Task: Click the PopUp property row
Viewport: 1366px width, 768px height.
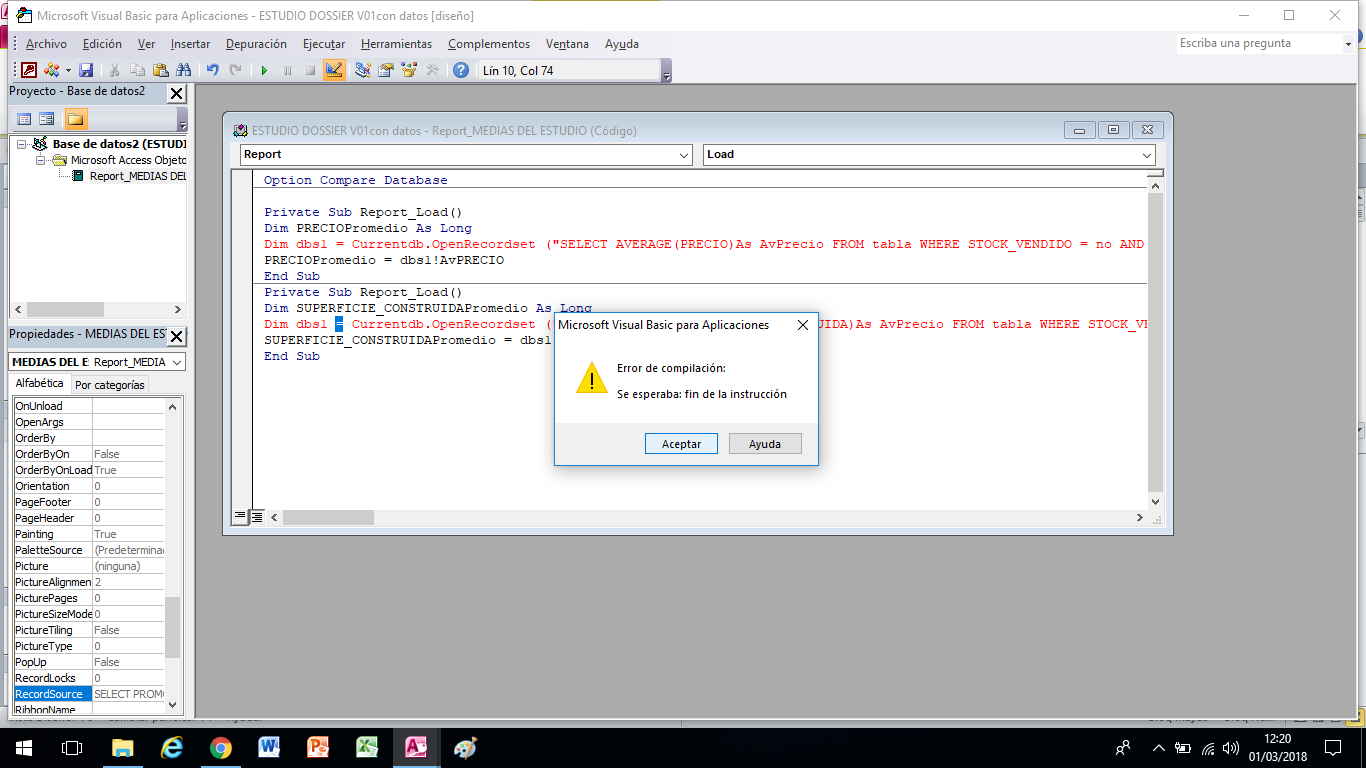Action: [89, 662]
